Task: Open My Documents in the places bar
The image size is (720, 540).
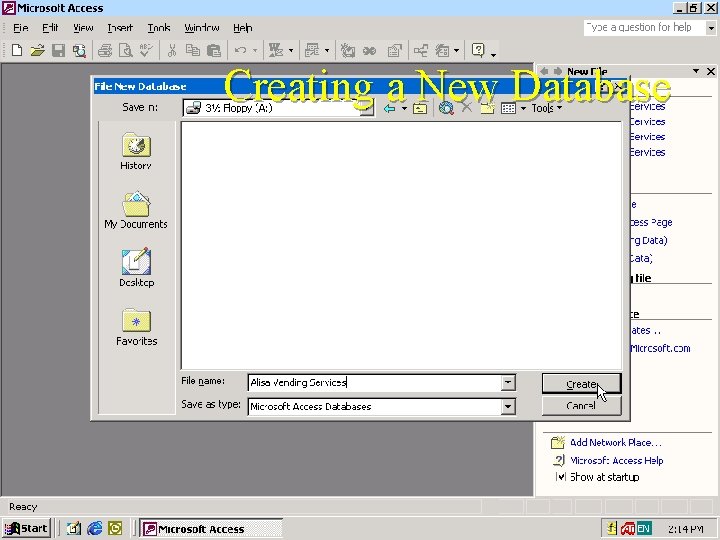Action: [136, 210]
